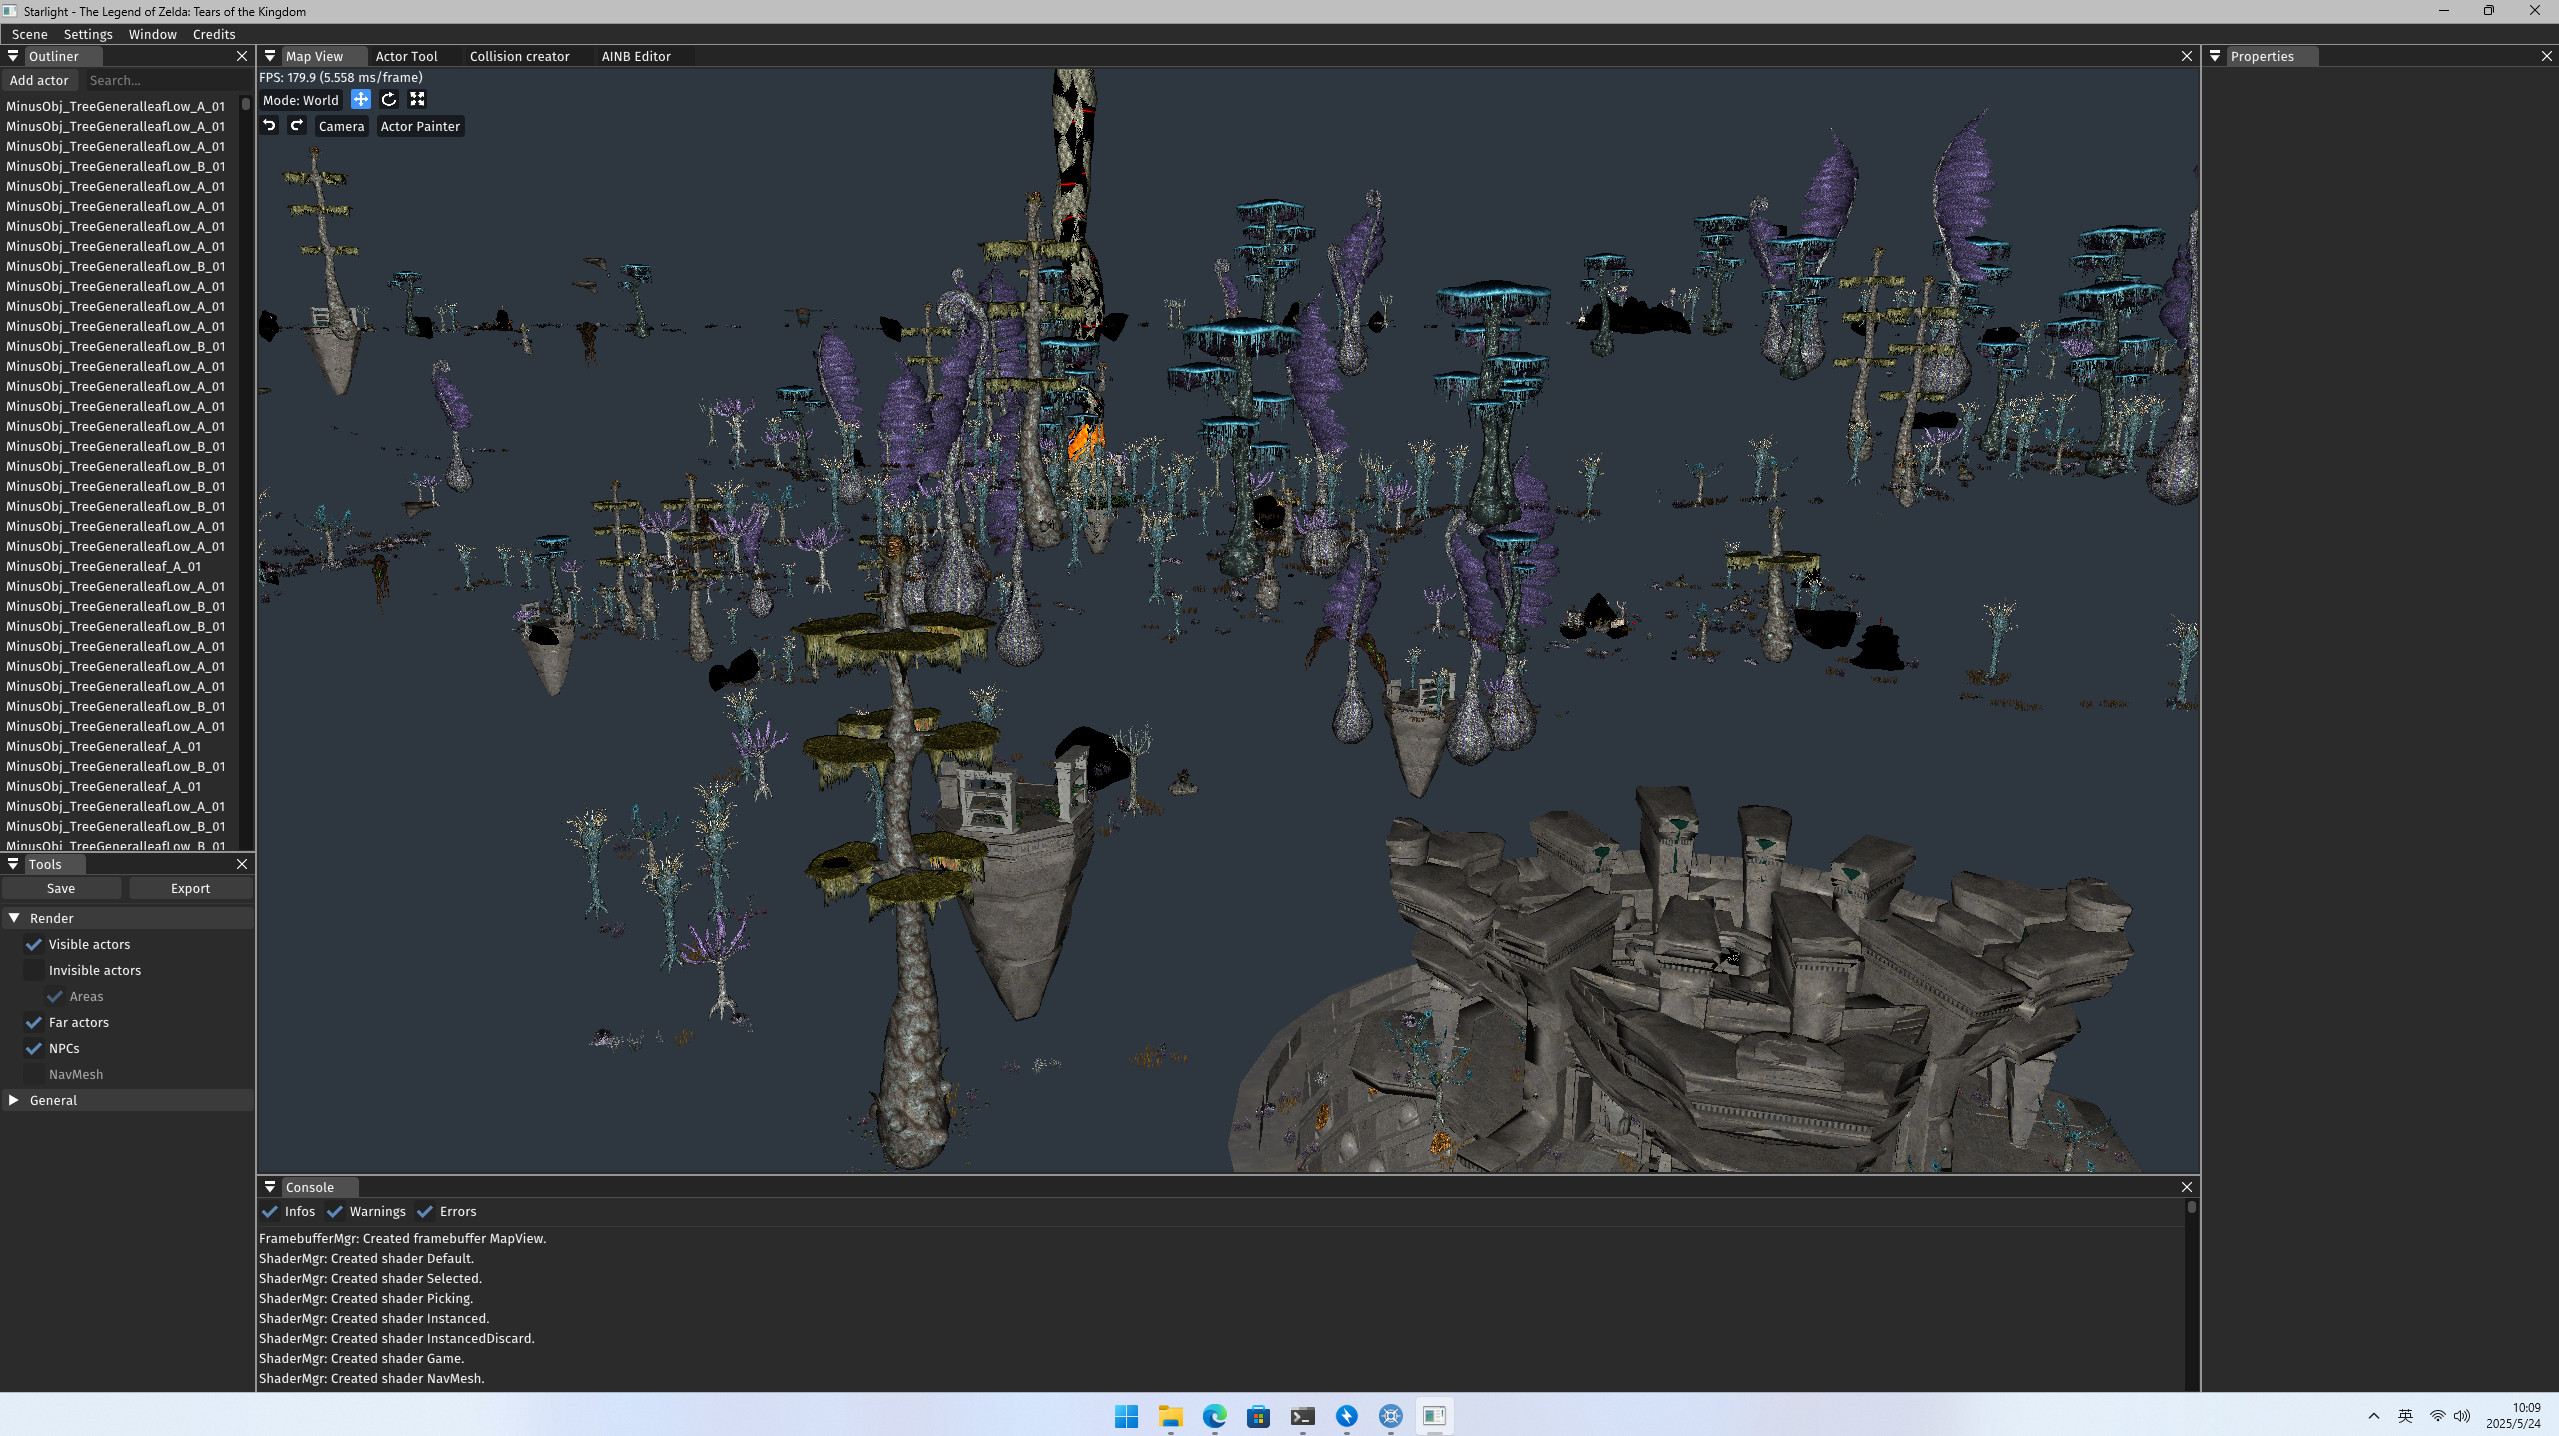Click the redo arrow in Map View

click(x=296, y=126)
